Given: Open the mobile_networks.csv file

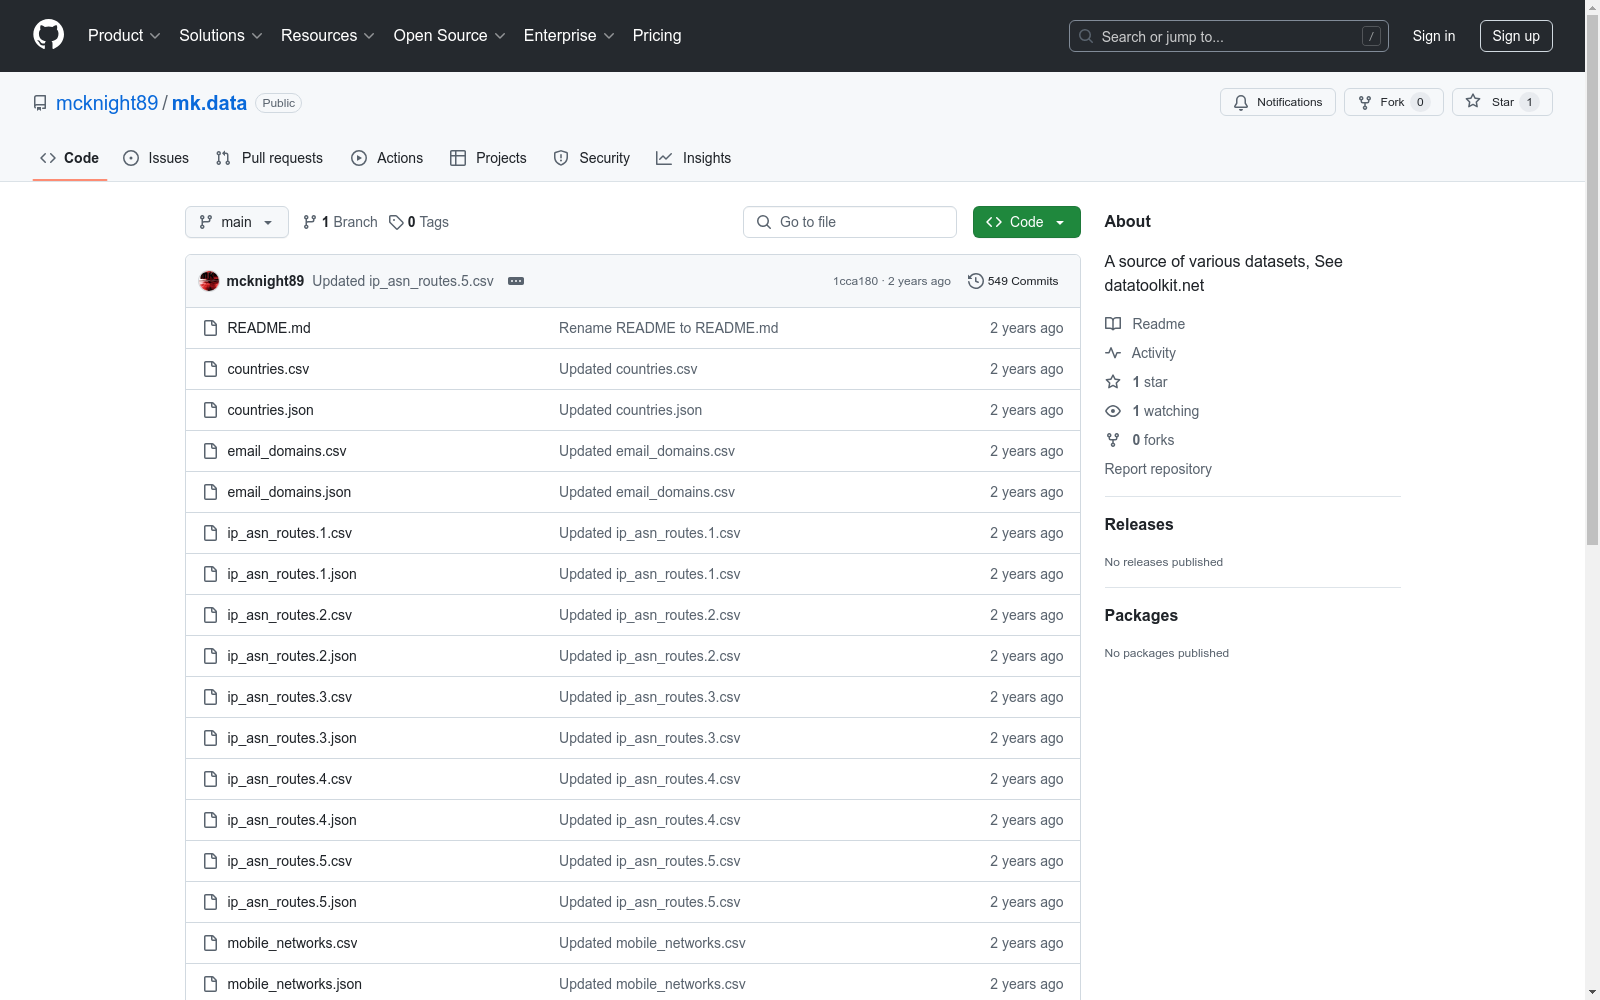Looking at the screenshot, I should [x=292, y=943].
